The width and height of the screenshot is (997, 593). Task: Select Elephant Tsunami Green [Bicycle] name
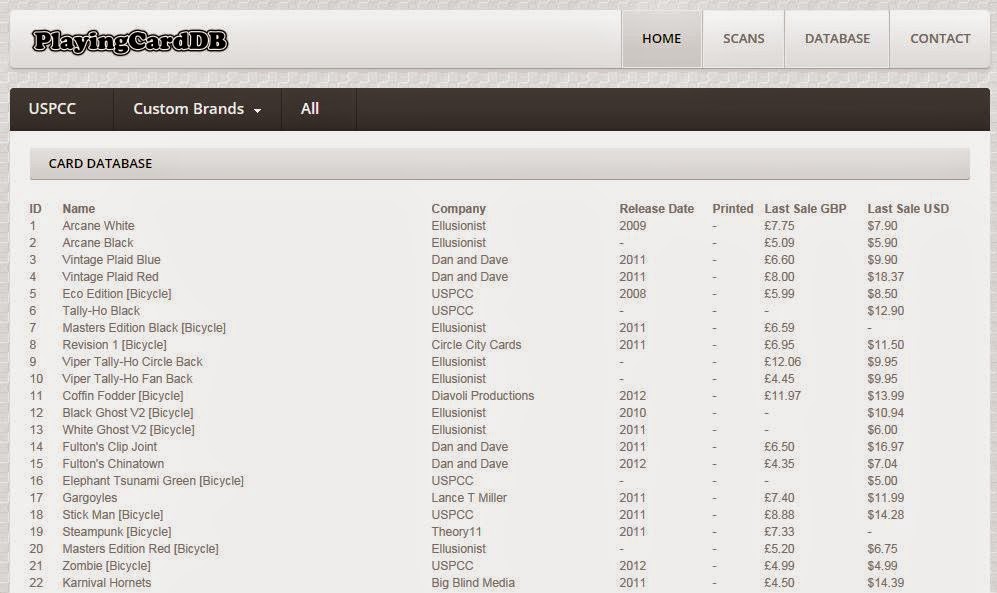pos(153,481)
